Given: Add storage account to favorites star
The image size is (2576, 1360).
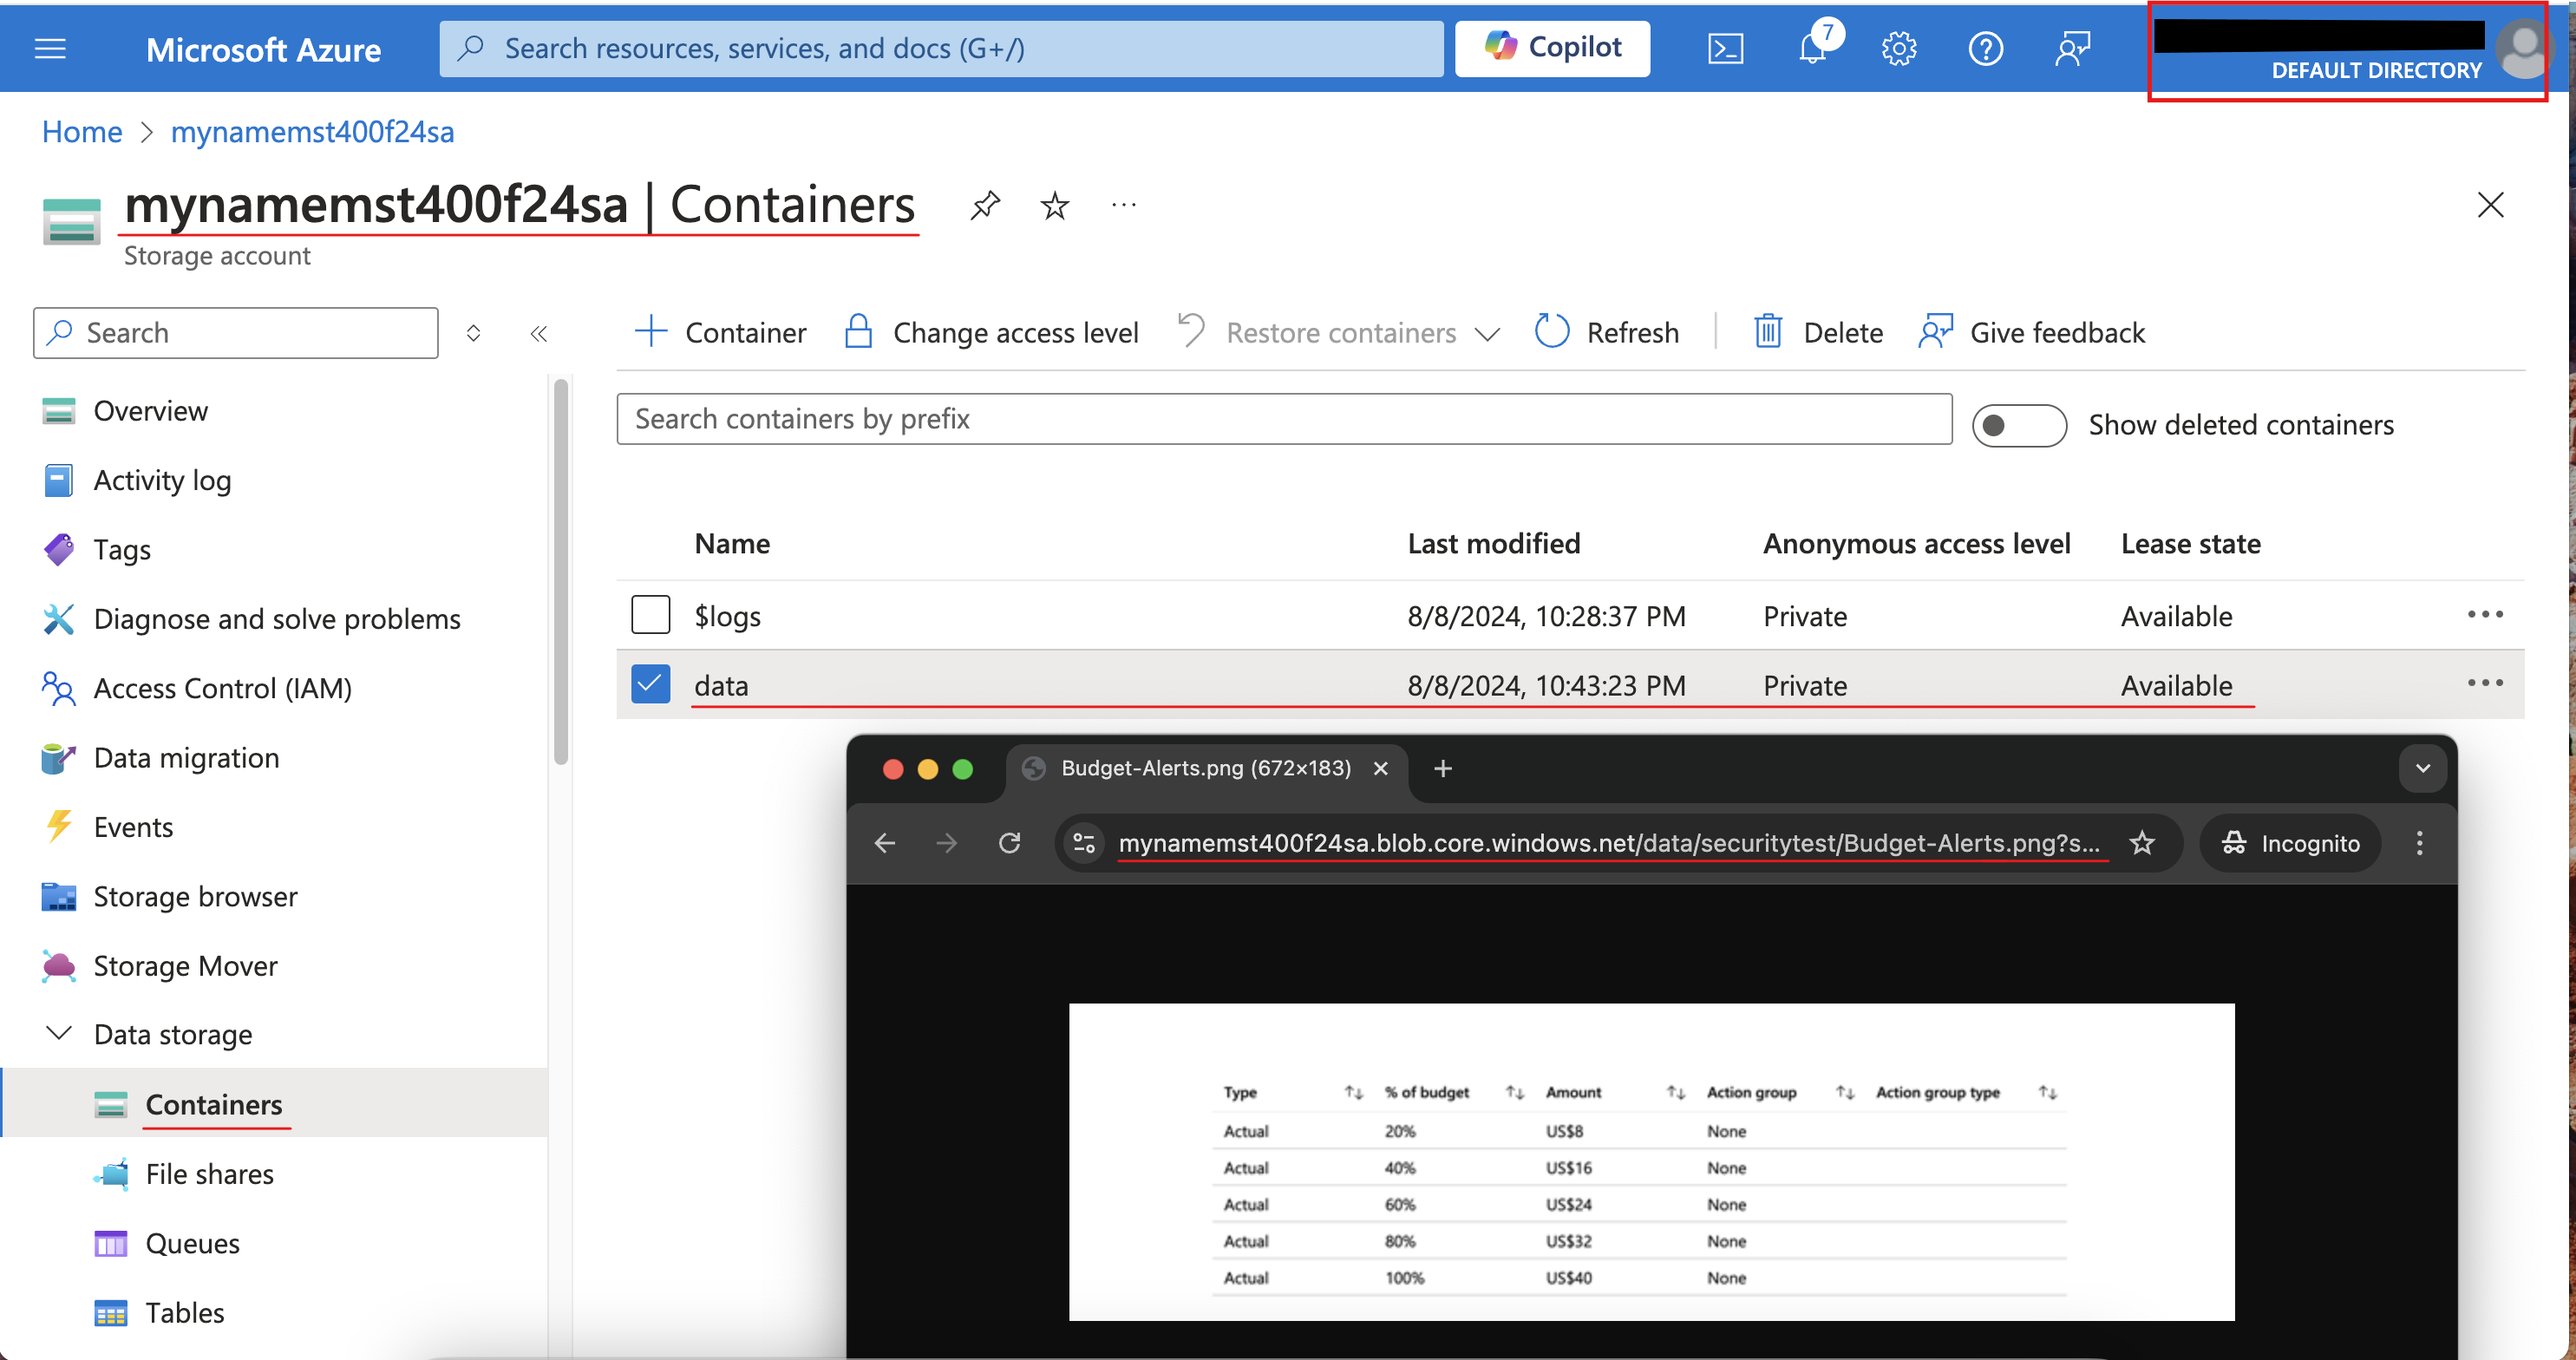Looking at the screenshot, I should (1054, 205).
